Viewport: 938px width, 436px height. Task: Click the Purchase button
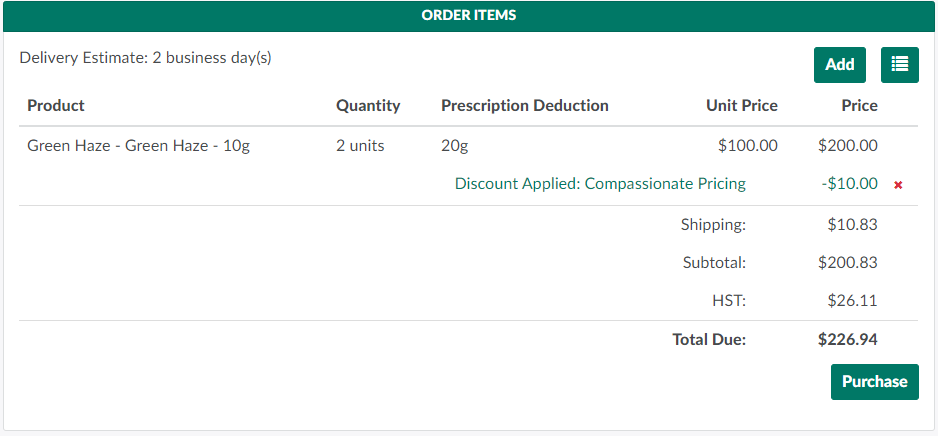(874, 382)
